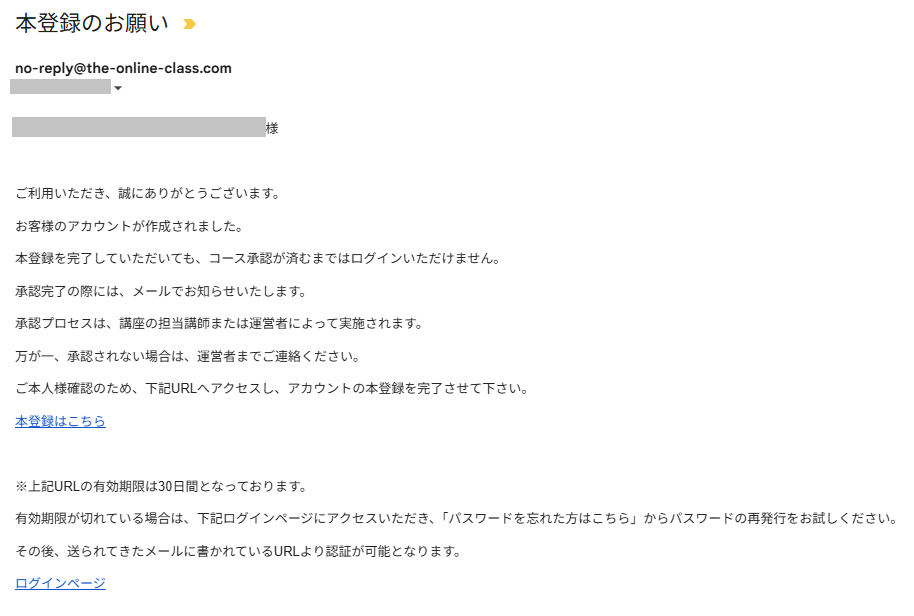Click sender address no-reply@the-online-class.com
Image resolution: width=914 pixels, height=616 pixels.
point(123,68)
